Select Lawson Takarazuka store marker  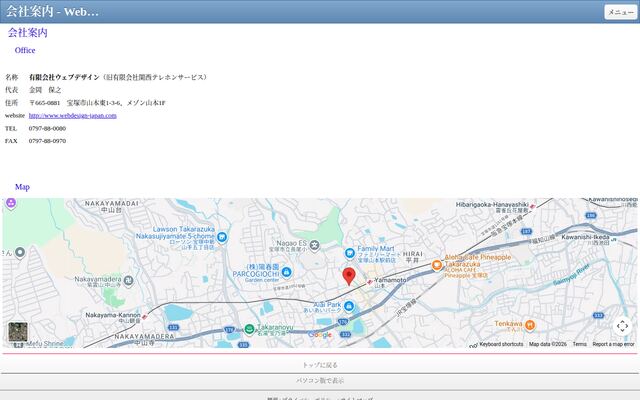tap(222, 237)
